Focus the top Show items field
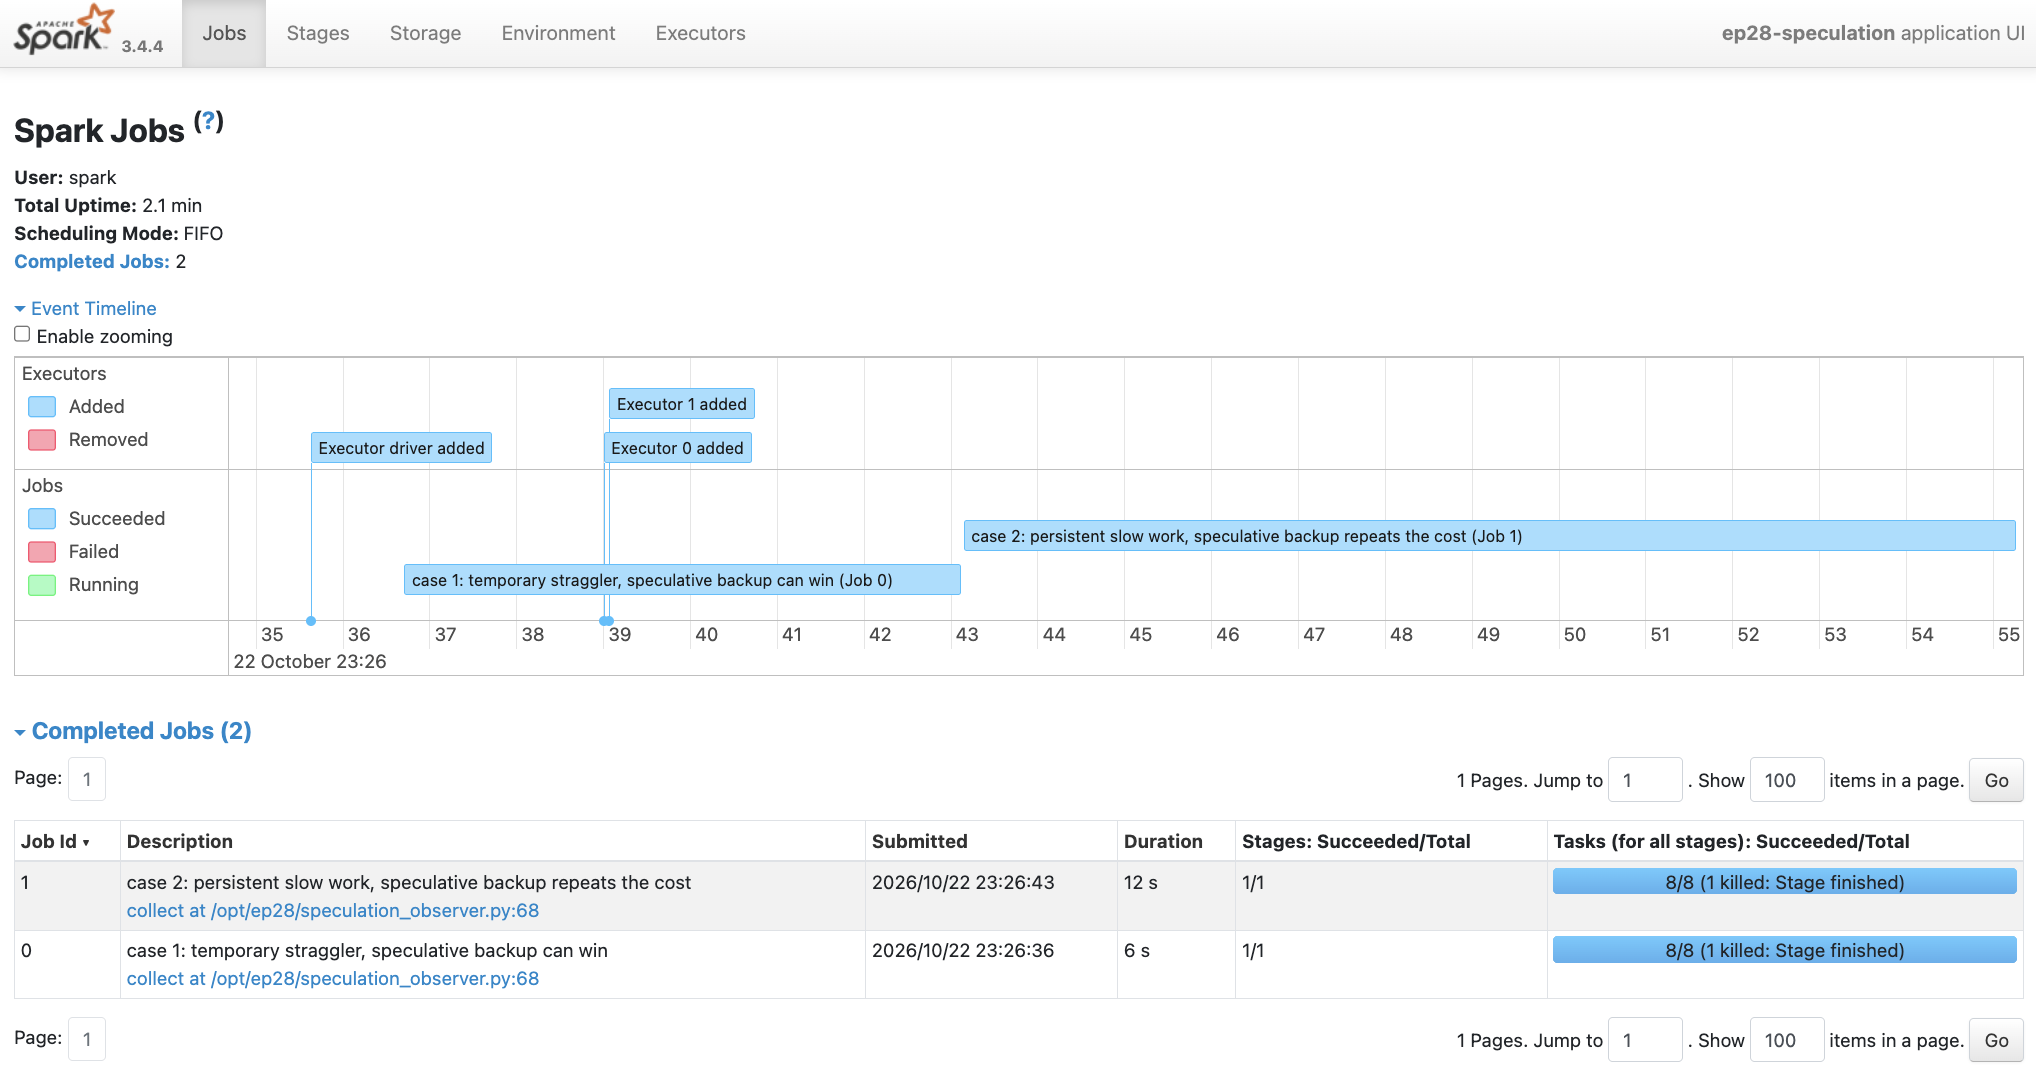 click(x=1787, y=780)
